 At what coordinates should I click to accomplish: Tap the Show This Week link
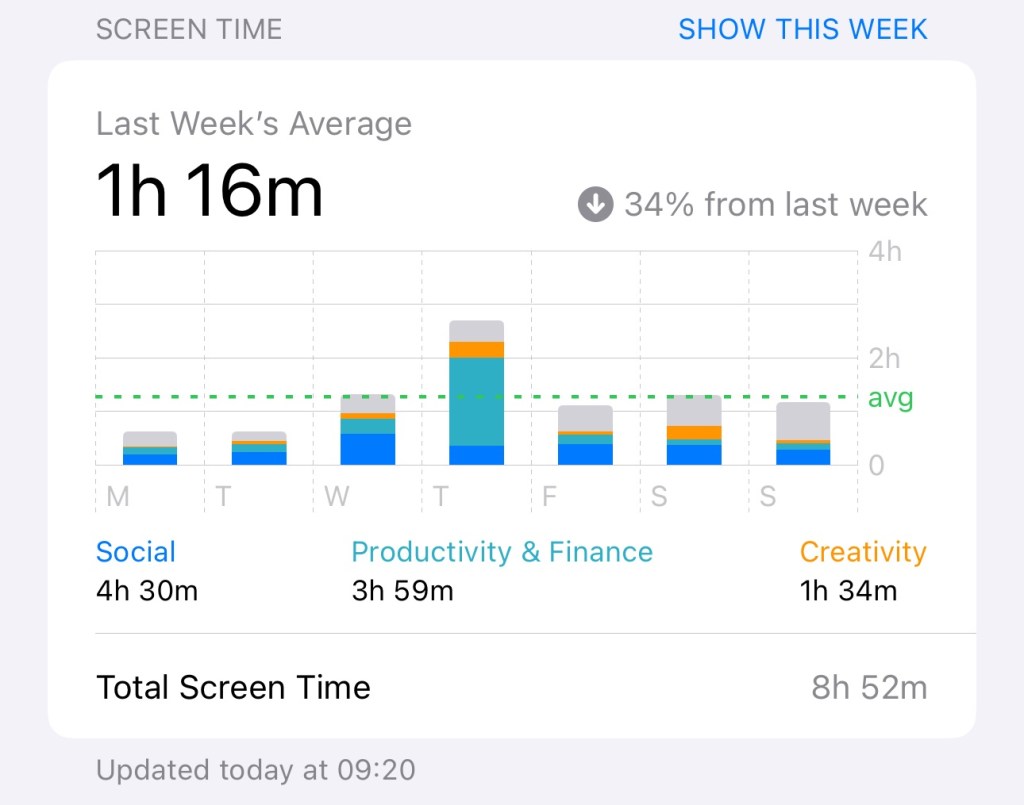(x=802, y=29)
